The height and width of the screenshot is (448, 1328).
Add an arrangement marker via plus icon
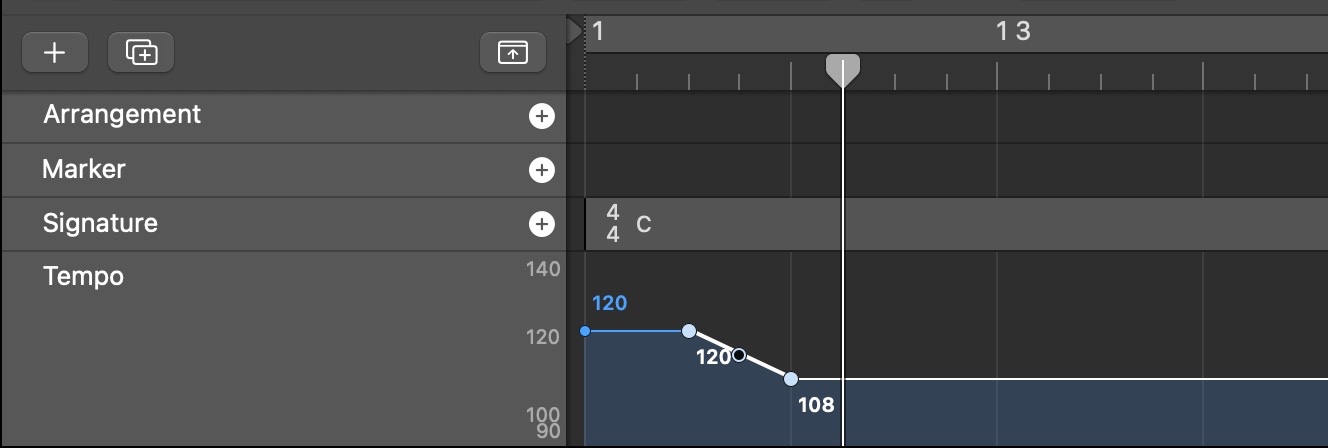[541, 117]
